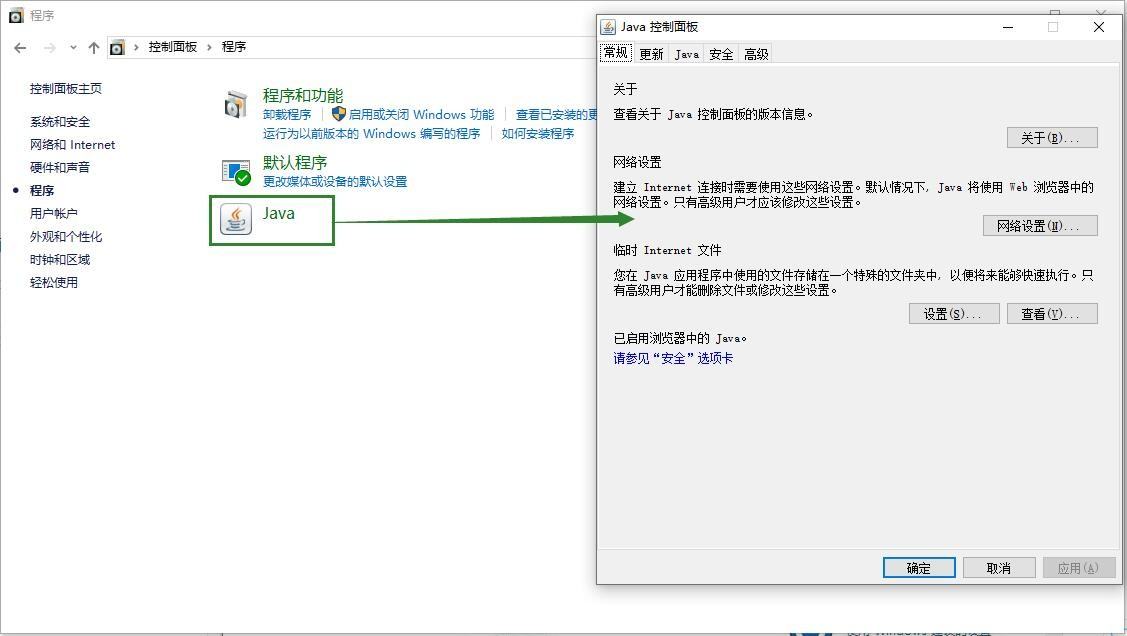Viewport: 1127px width, 636px height.
Task: Open 网络和 Internet category in sidebar
Action: pyautogui.click(x=73, y=145)
